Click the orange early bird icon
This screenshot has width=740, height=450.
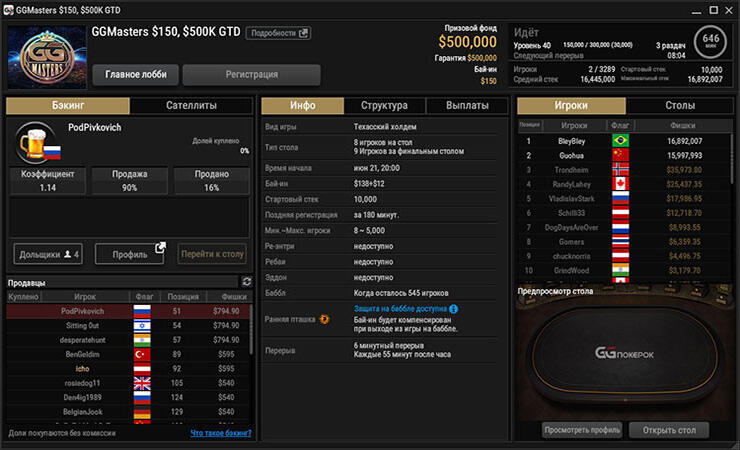pyautogui.click(x=324, y=319)
